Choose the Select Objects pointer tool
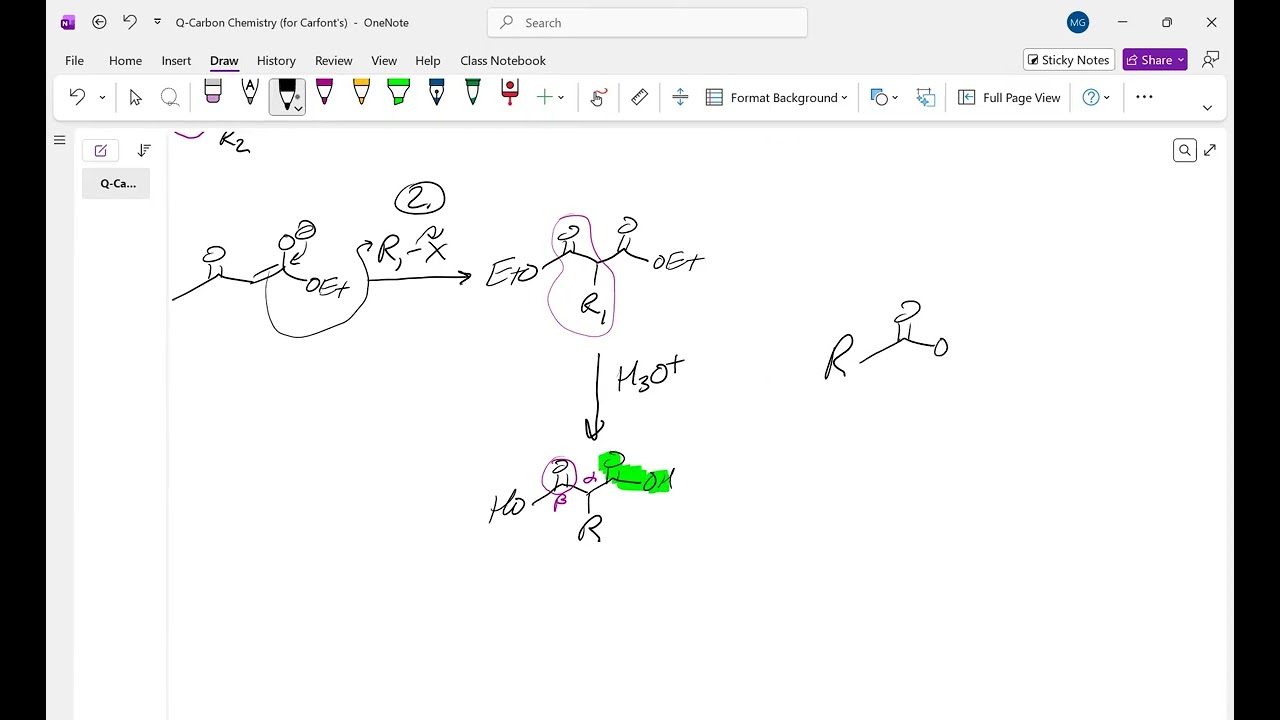 (x=136, y=97)
